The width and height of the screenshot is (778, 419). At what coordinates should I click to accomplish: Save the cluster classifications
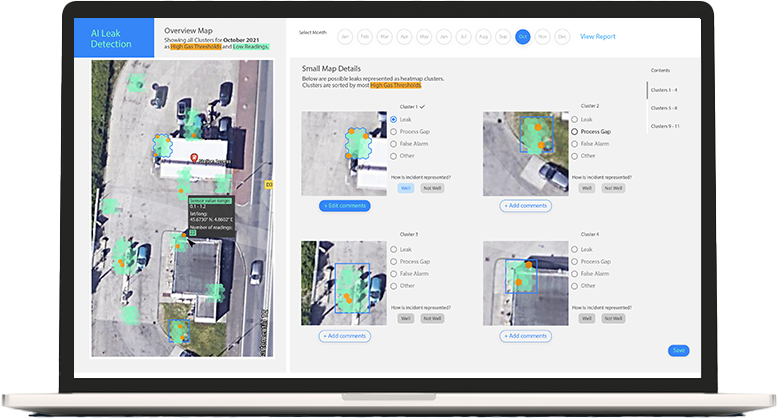click(x=678, y=350)
